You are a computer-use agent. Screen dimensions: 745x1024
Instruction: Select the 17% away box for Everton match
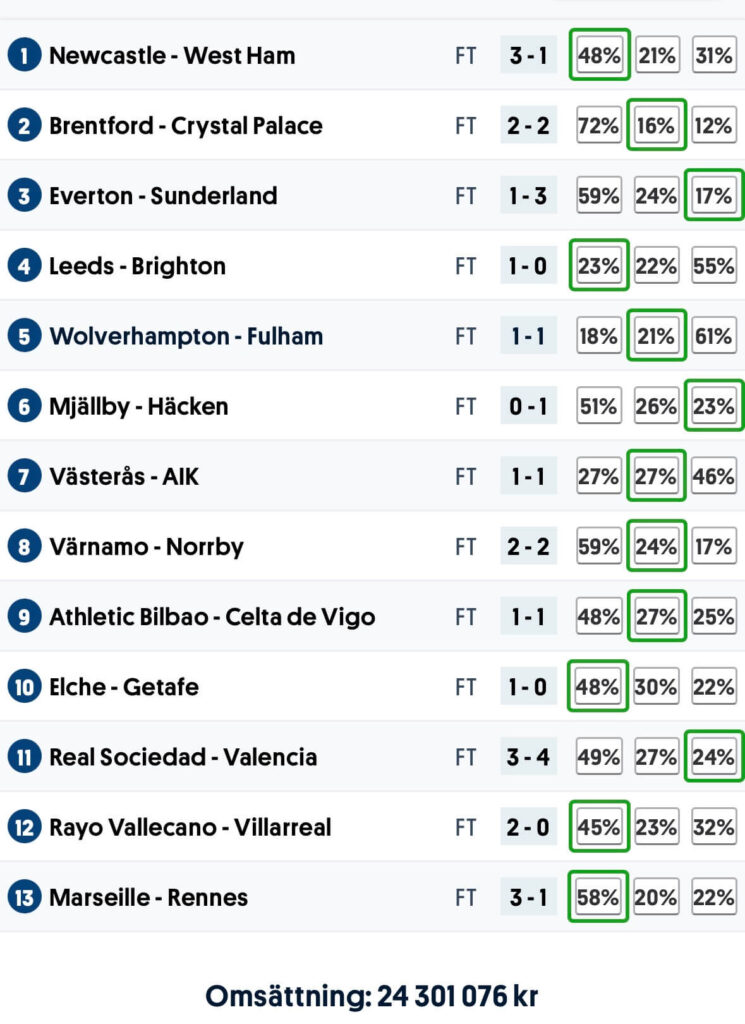pos(714,195)
